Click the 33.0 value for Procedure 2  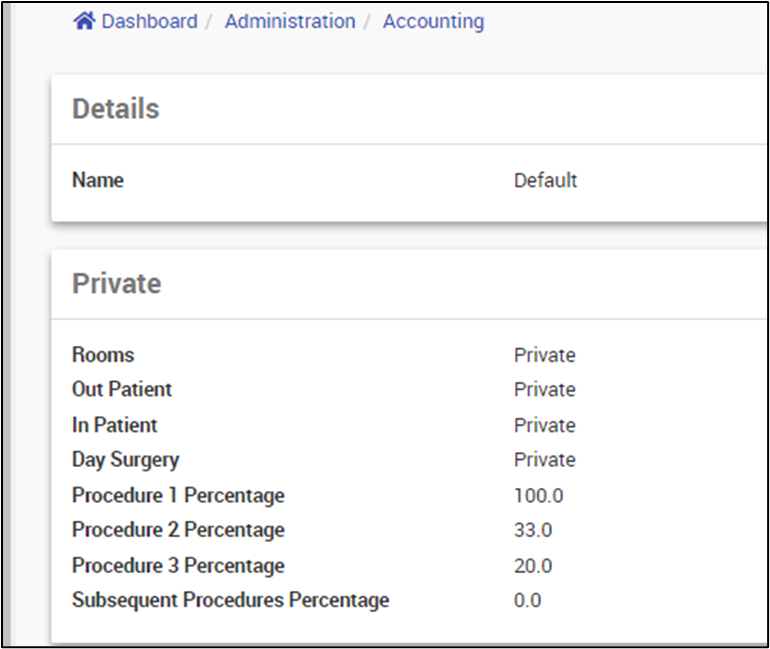tap(533, 530)
